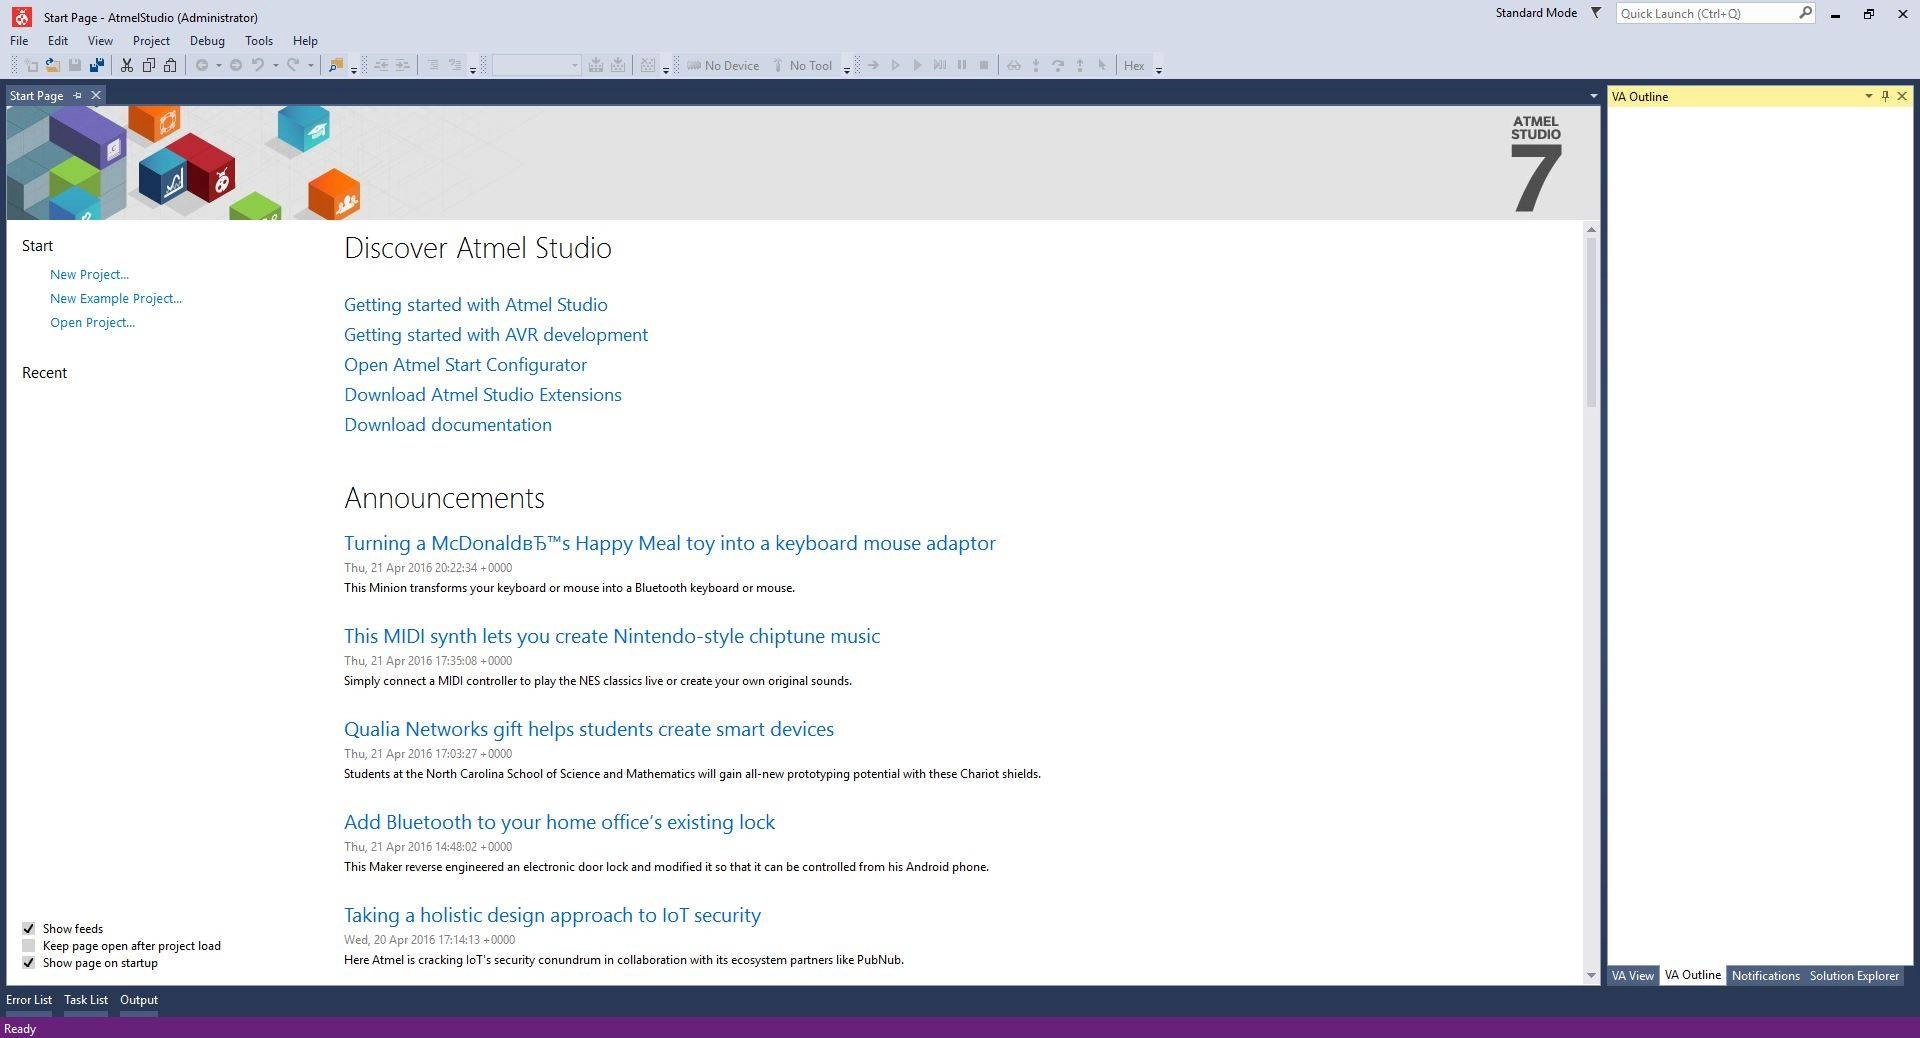The image size is (1920, 1038).
Task: Click the Find in Files icon
Action: (336, 65)
